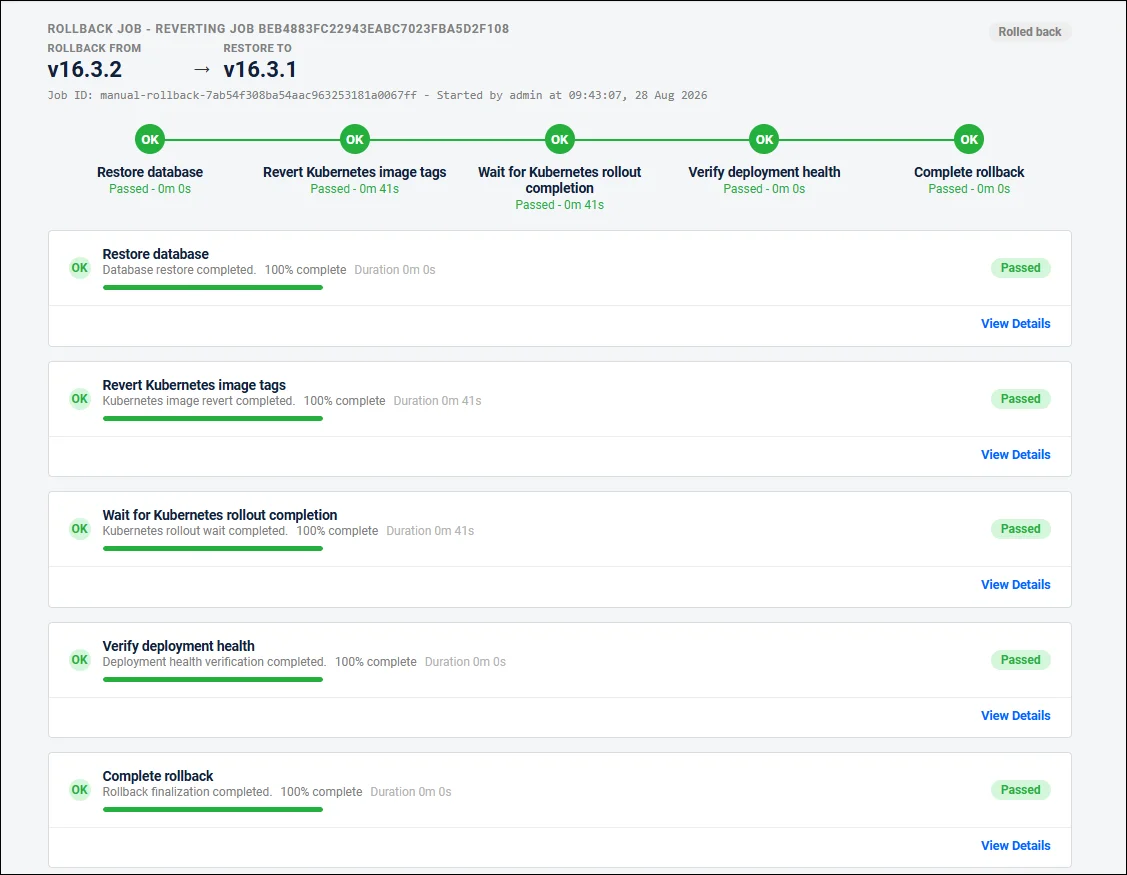Click the Job ID manual-rollback line
1127x875 pixels.
point(377,95)
